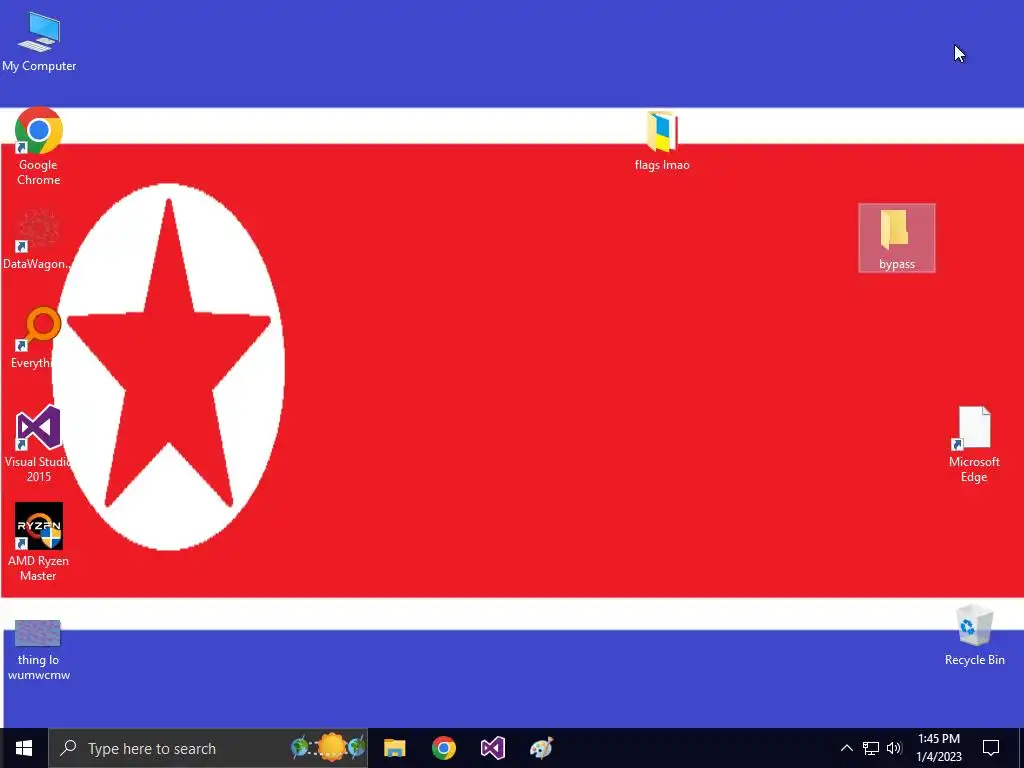Select the 'flags lmao' archive icon
Screen dimensions: 1024x768
pos(662,141)
